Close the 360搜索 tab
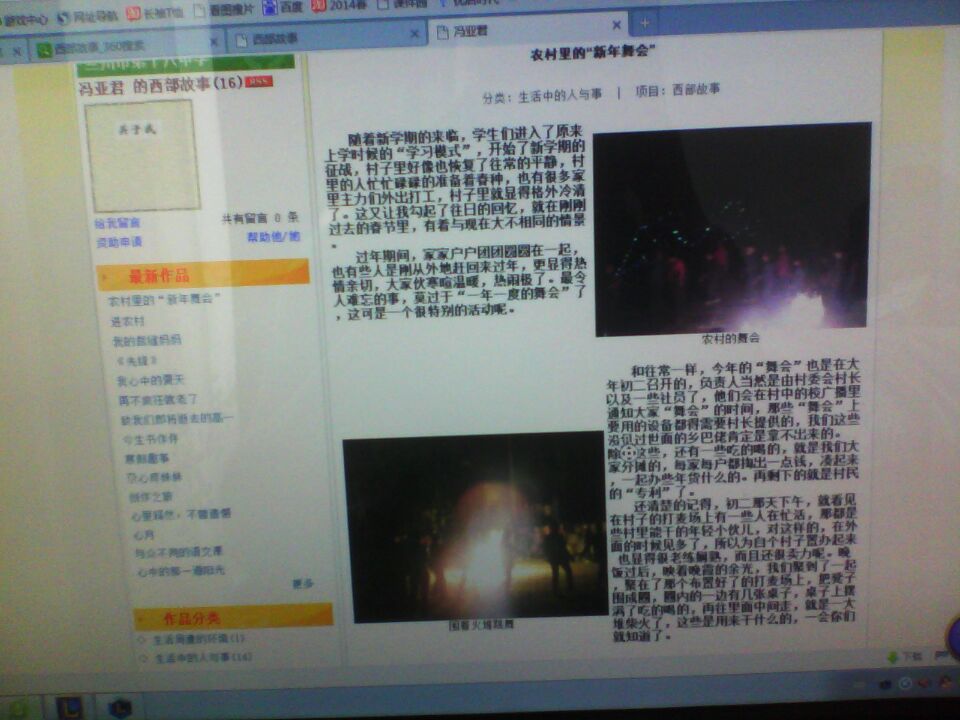The height and width of the screenshot is (720, 960). pos(214,42)
